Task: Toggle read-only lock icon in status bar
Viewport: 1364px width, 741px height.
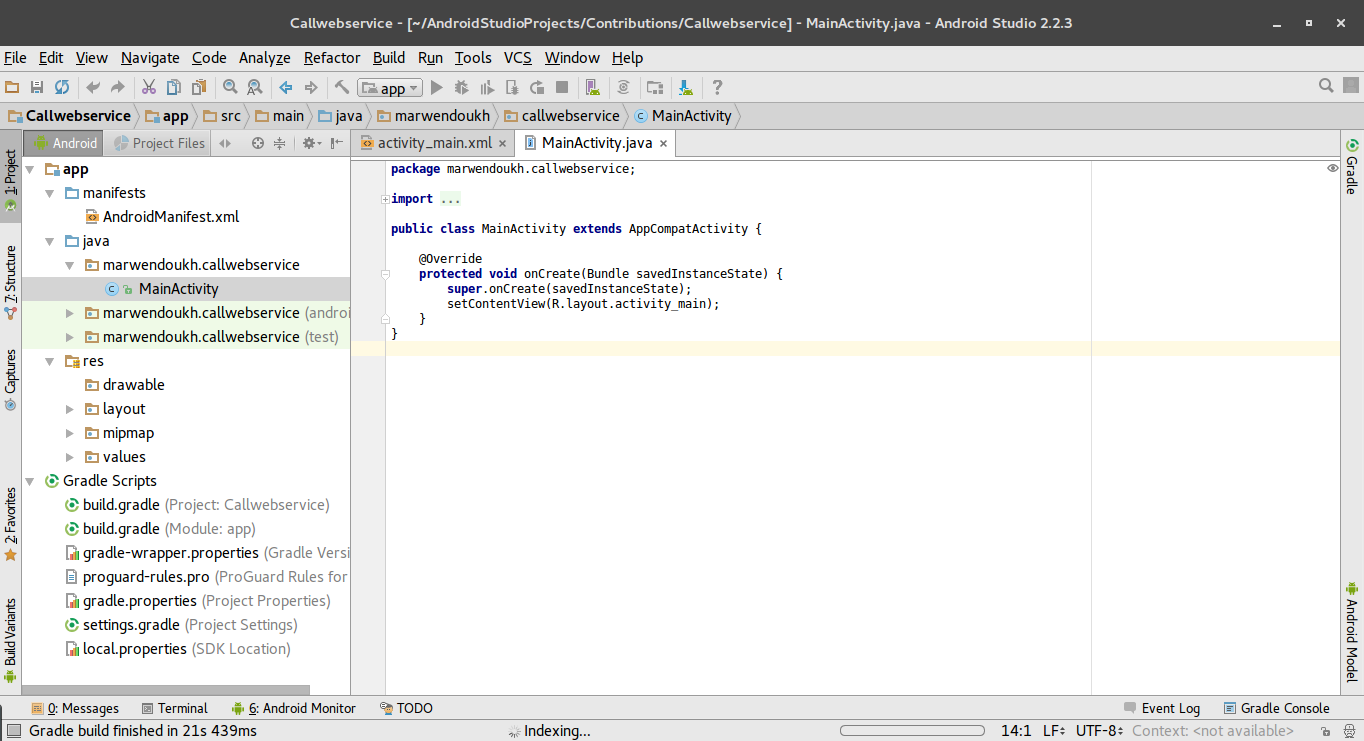Action: (1324, 731)
